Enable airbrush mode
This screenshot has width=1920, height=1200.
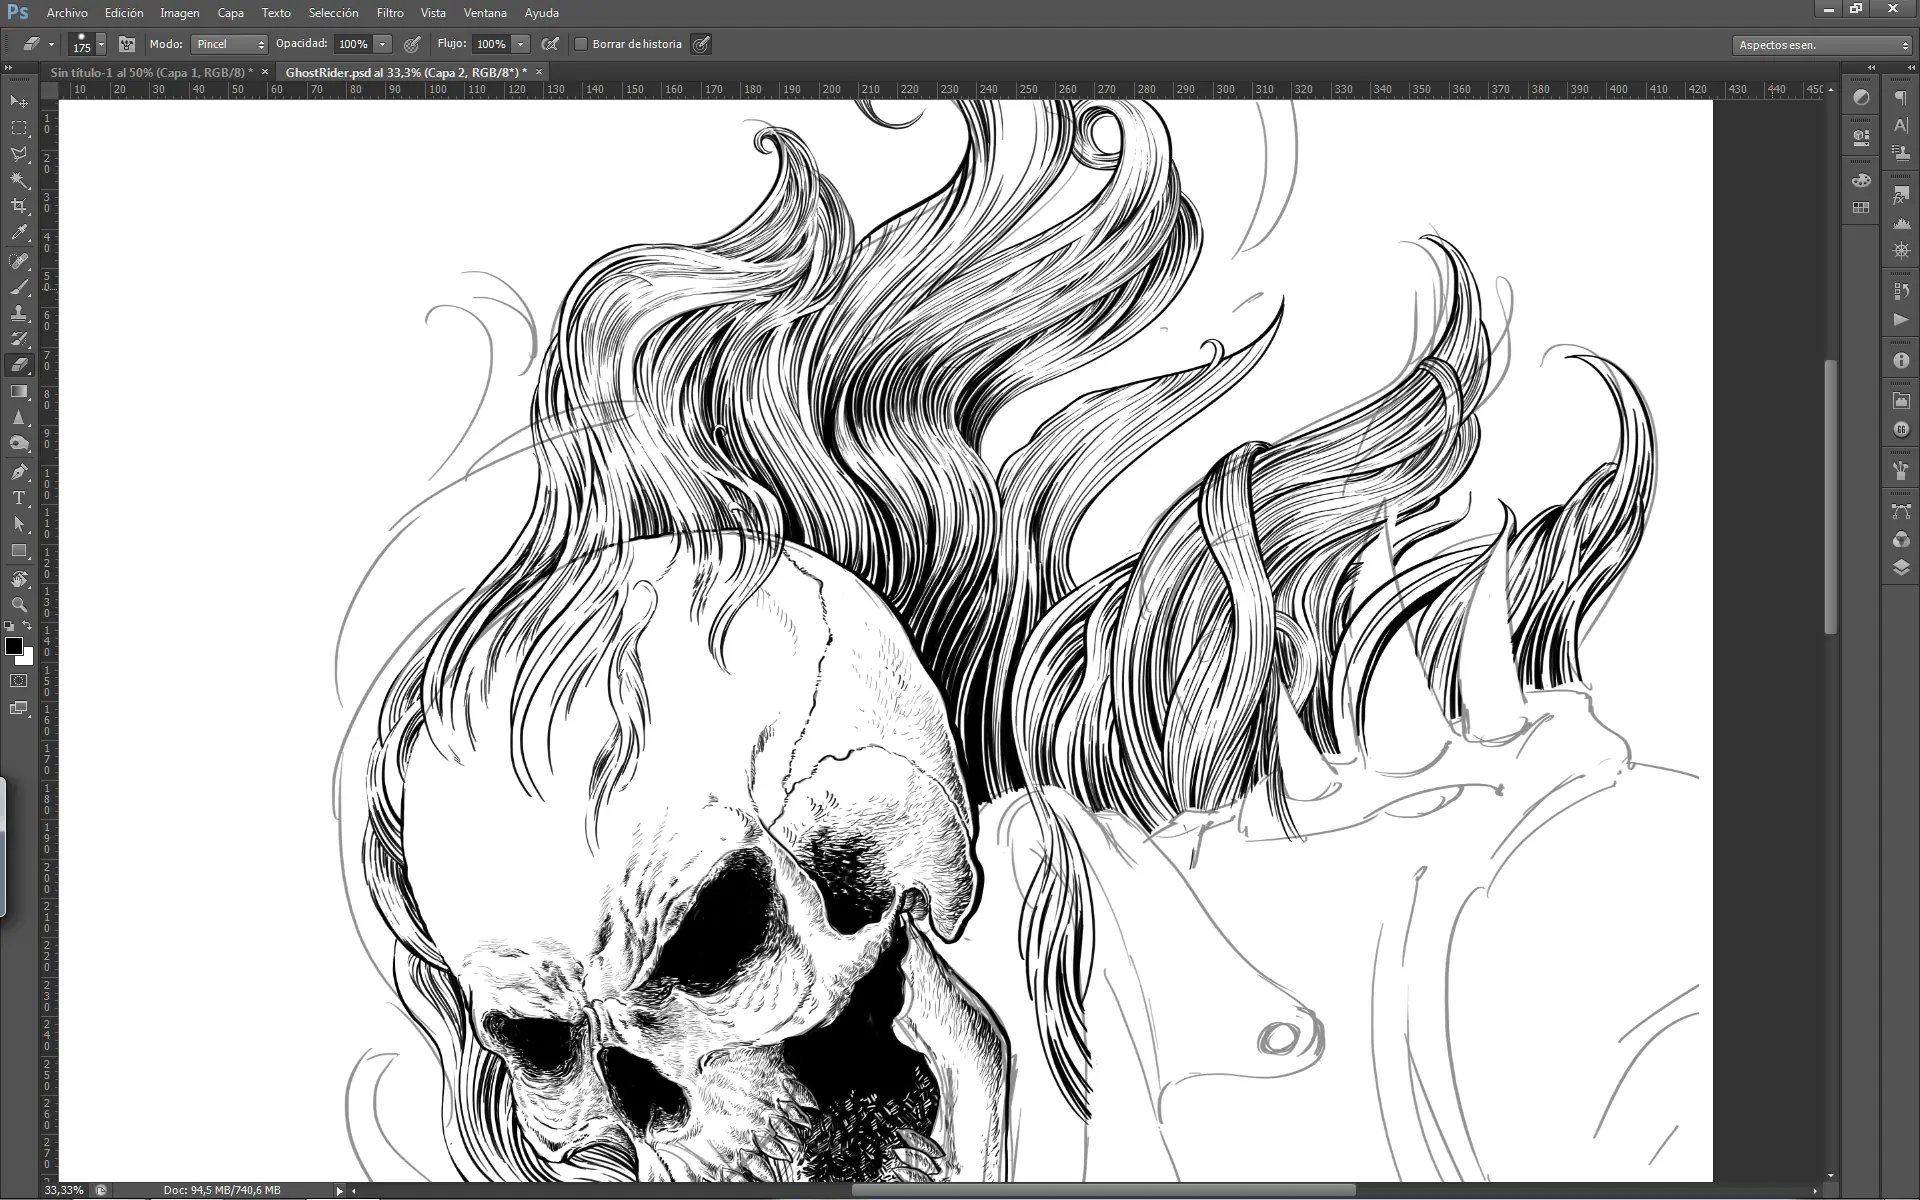point(550,44)
